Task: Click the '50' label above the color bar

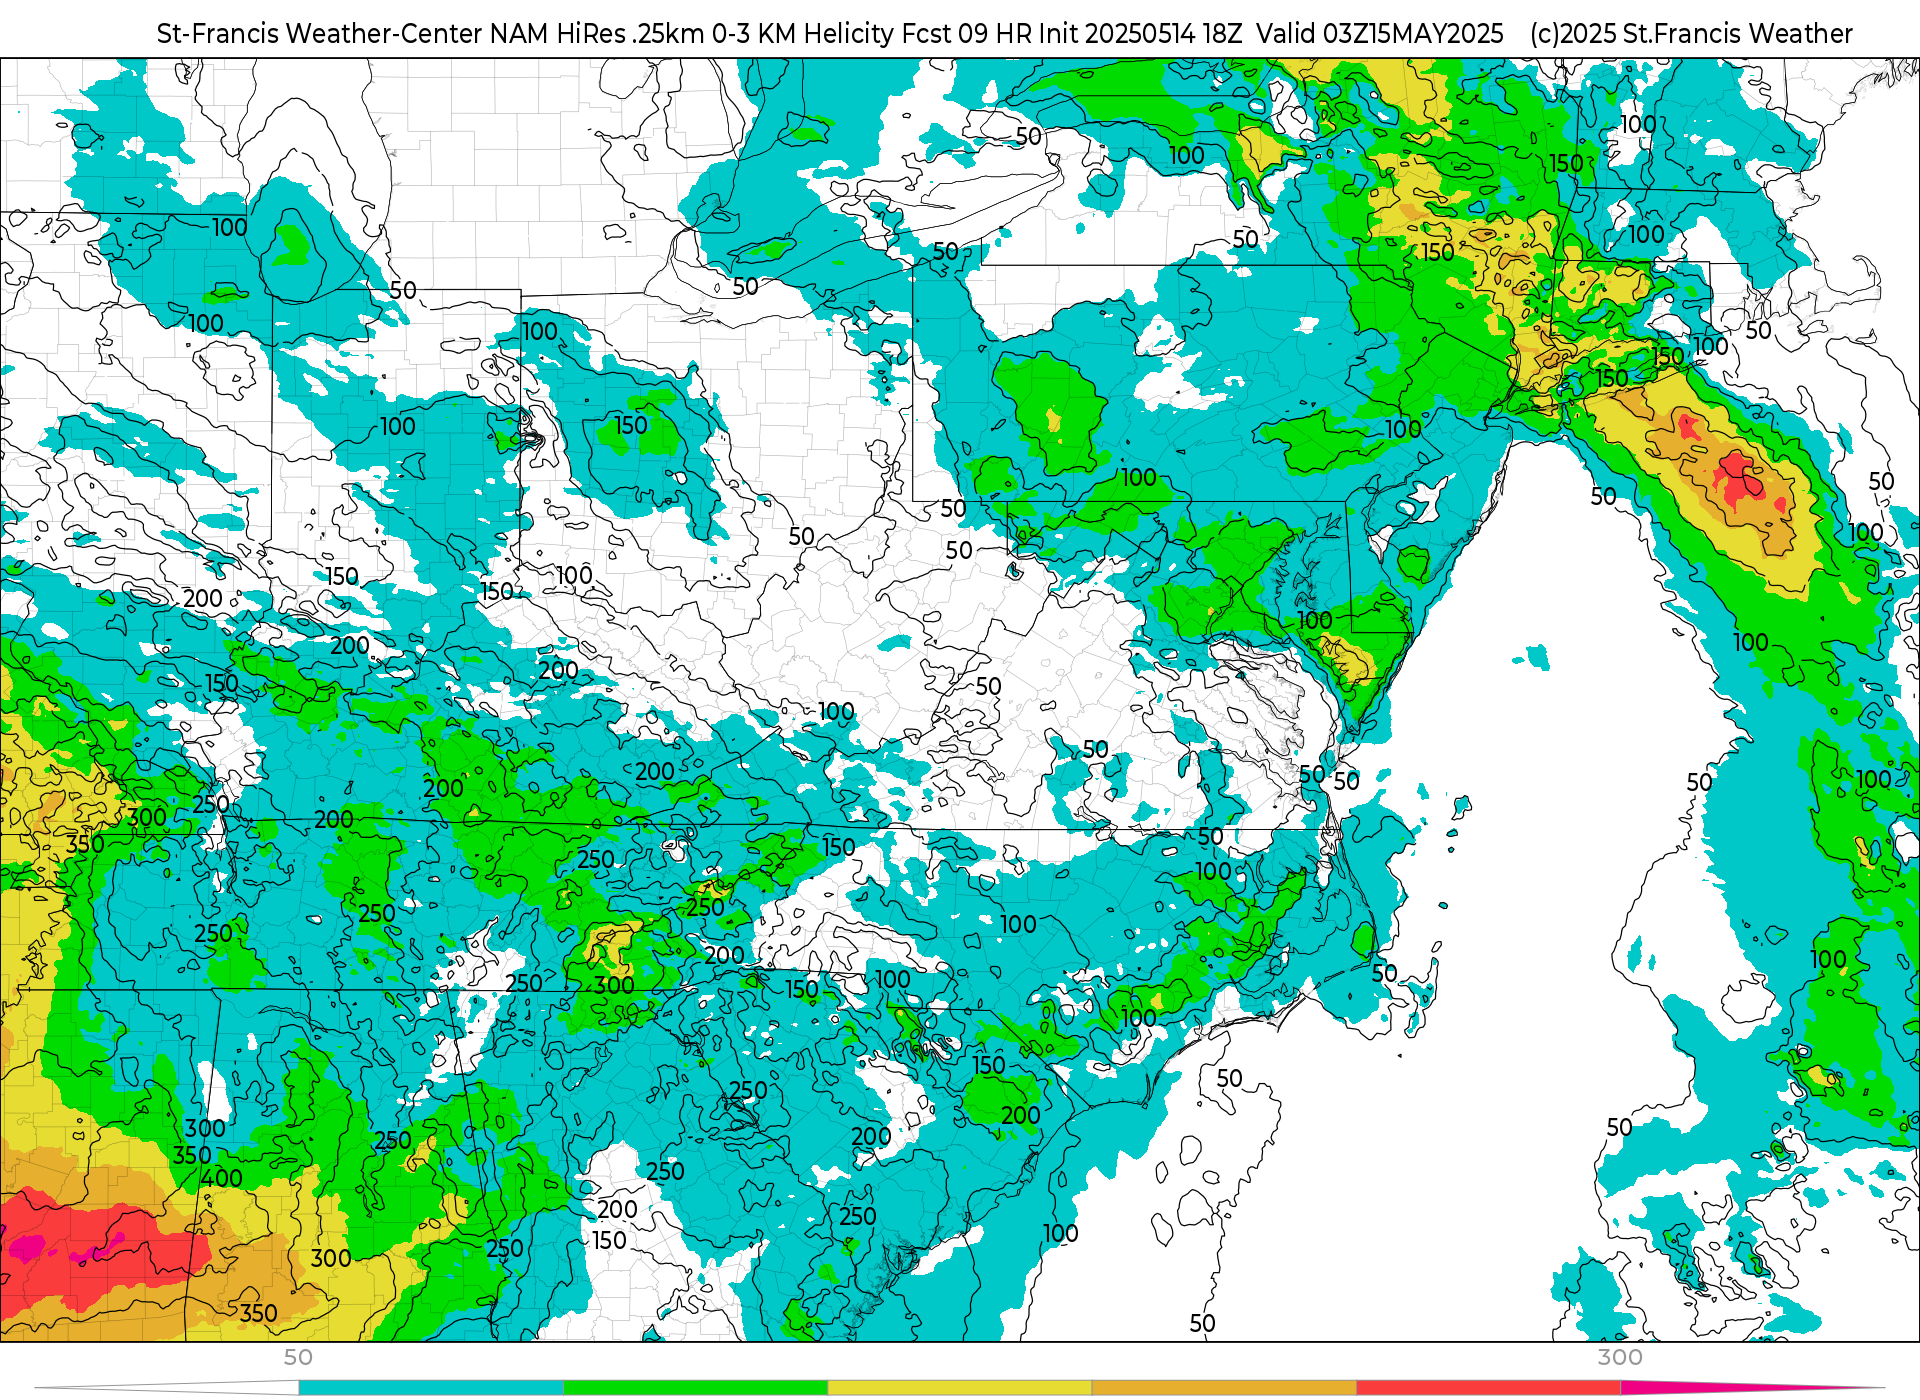Action: click(298, 1357)
